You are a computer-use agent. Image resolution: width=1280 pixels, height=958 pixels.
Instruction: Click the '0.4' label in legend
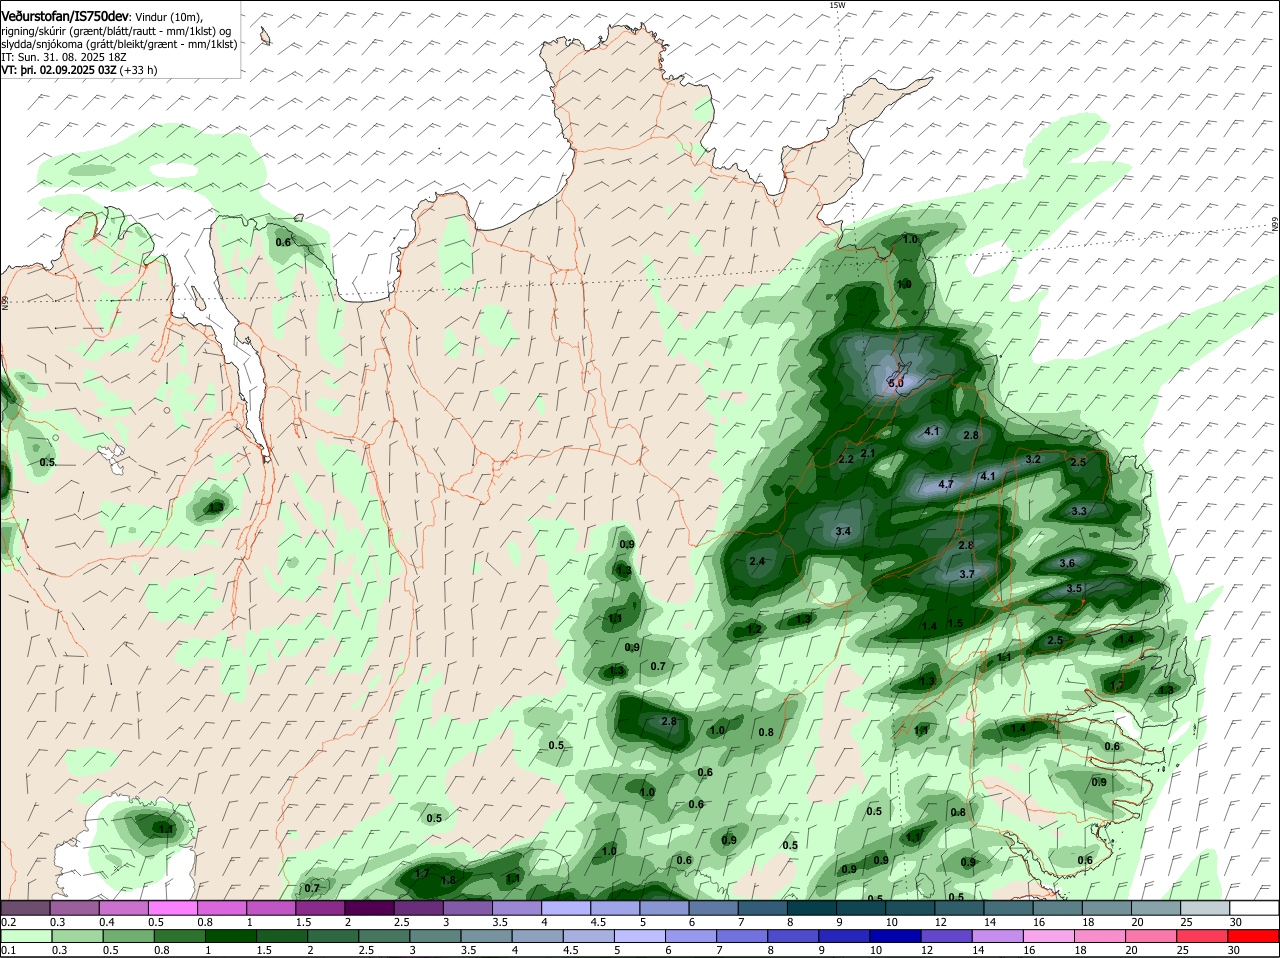pos(106,922)
